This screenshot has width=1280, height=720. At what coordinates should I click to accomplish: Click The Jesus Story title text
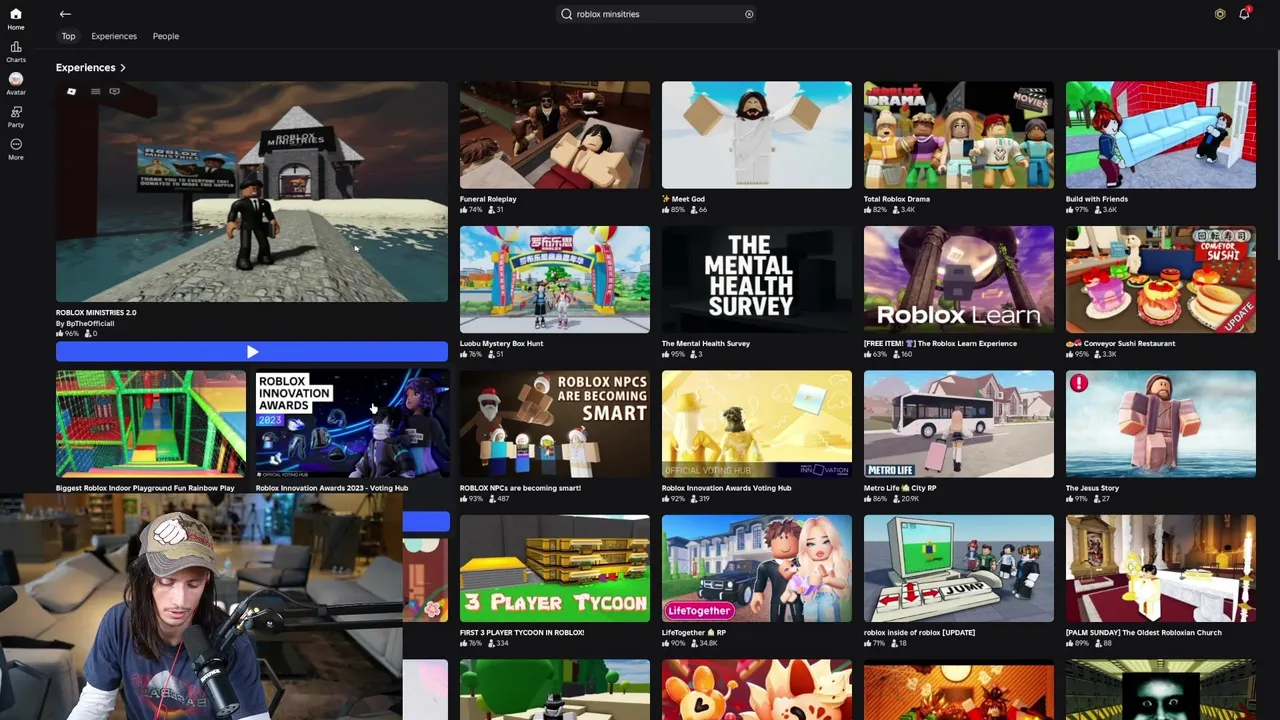tap(1092, 488)
